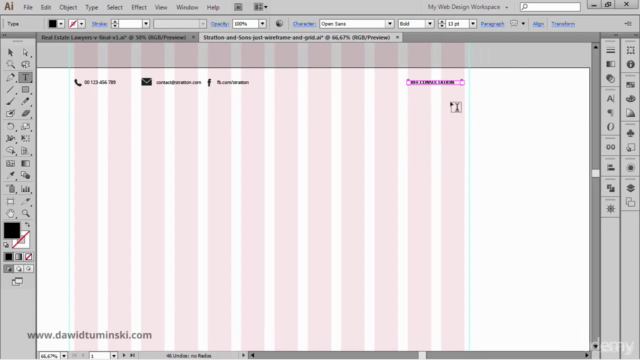Pick the Lasso tool
The image size is (640, 360).
(26, 64)
